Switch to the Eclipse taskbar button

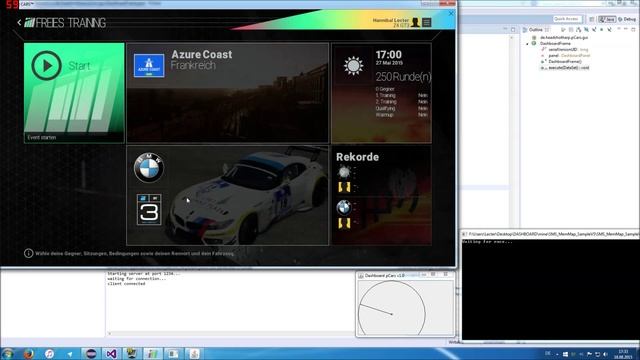coord(91,354)
